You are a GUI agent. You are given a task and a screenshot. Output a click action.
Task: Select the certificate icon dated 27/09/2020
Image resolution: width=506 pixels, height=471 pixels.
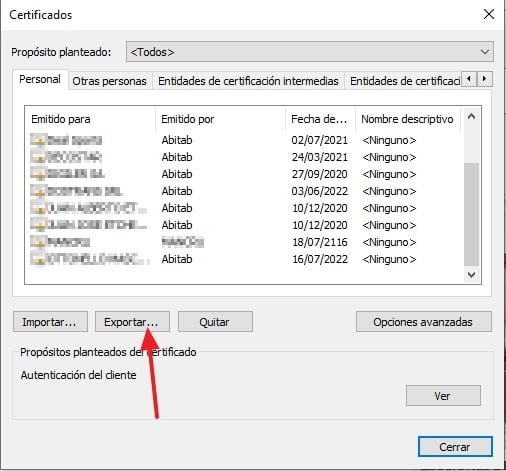[x=38, y=174]
